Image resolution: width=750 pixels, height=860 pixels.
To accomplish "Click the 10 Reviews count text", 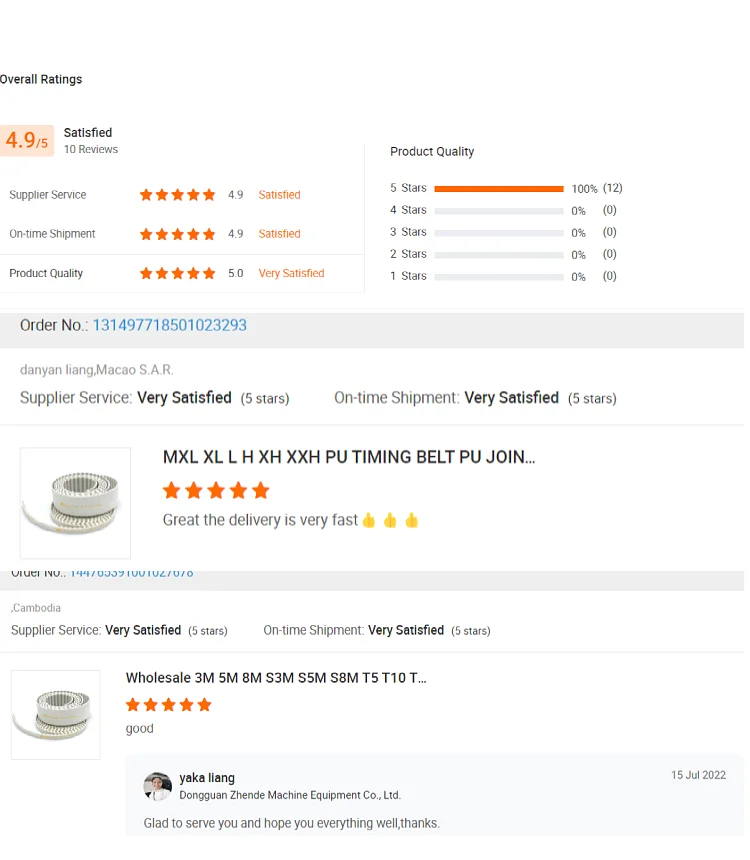I will click(91, 150).
